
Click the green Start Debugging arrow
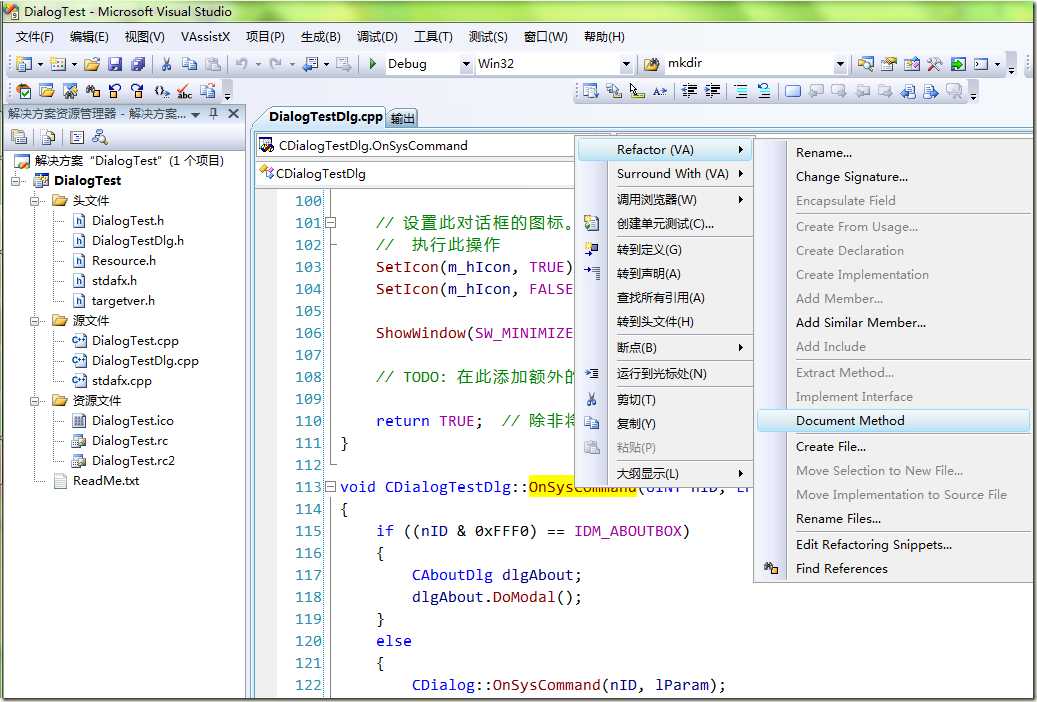click(x=372, y=64)
